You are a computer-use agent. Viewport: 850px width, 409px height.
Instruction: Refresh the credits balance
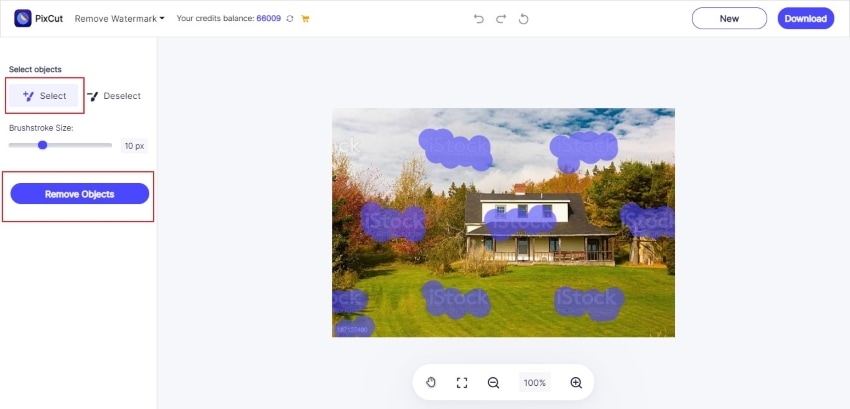coord(290,18)
